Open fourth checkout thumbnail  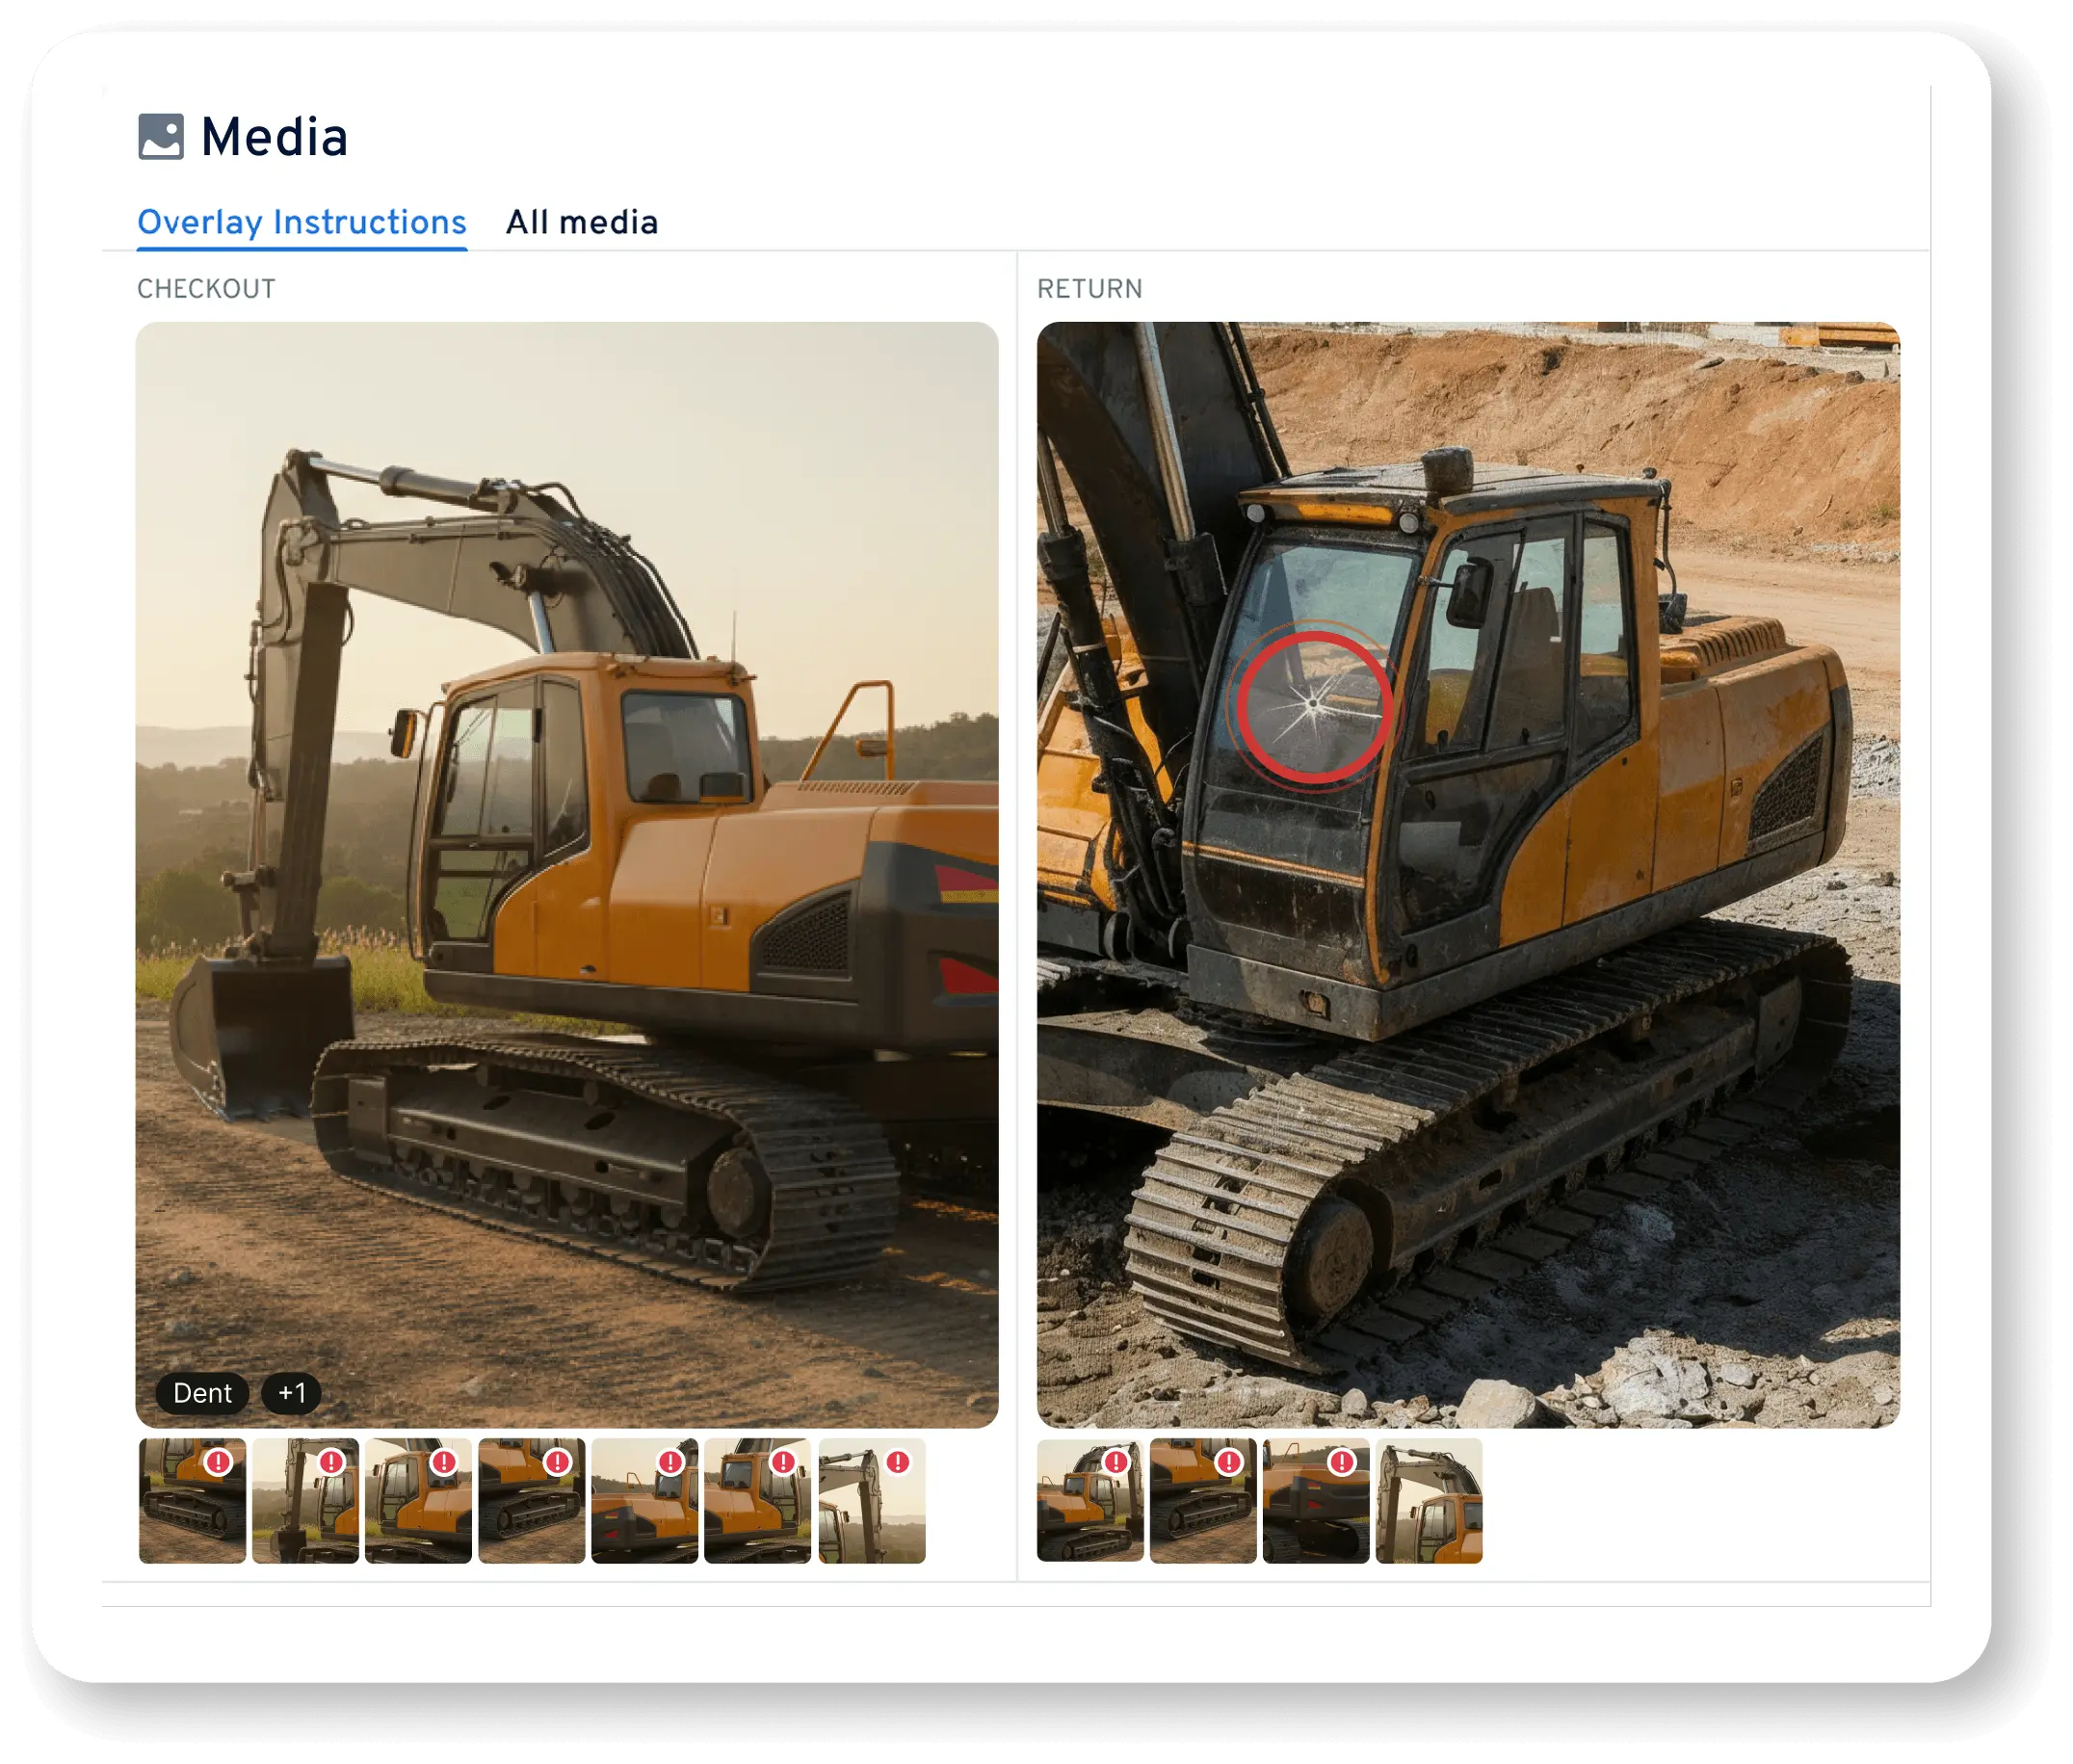point(531,1499)
